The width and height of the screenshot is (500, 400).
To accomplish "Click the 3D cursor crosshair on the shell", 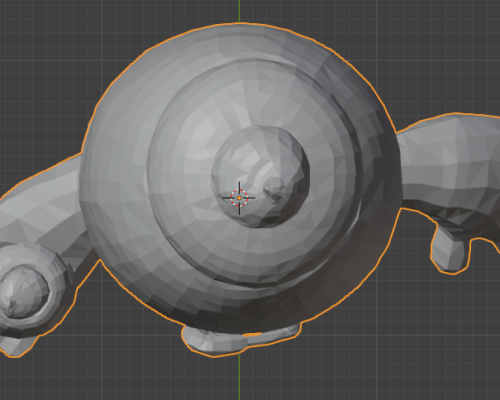I will coord(239,198).
